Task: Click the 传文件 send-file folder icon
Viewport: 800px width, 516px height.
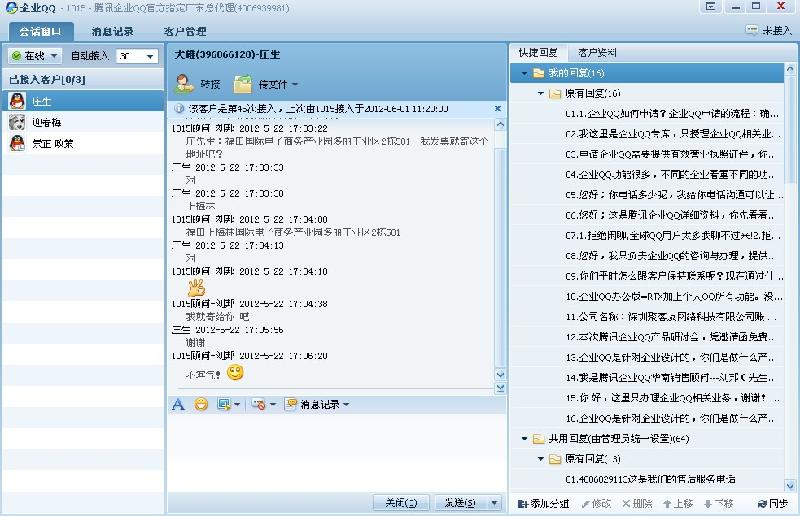Action: (x=243, y=84)
